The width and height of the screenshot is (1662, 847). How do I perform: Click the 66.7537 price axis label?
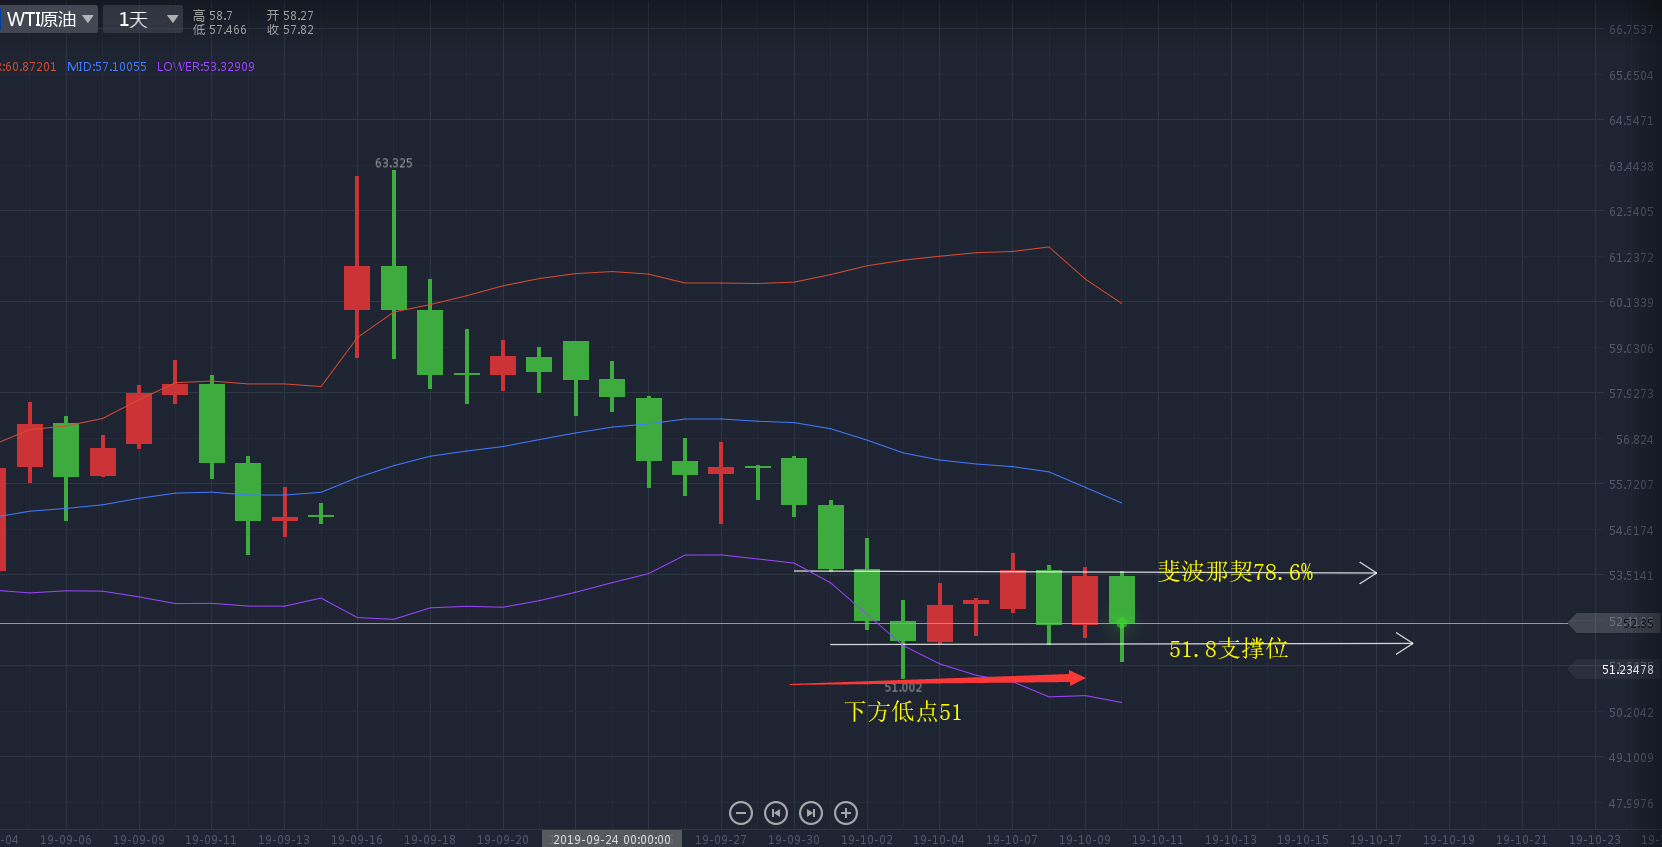point(1631,30)
